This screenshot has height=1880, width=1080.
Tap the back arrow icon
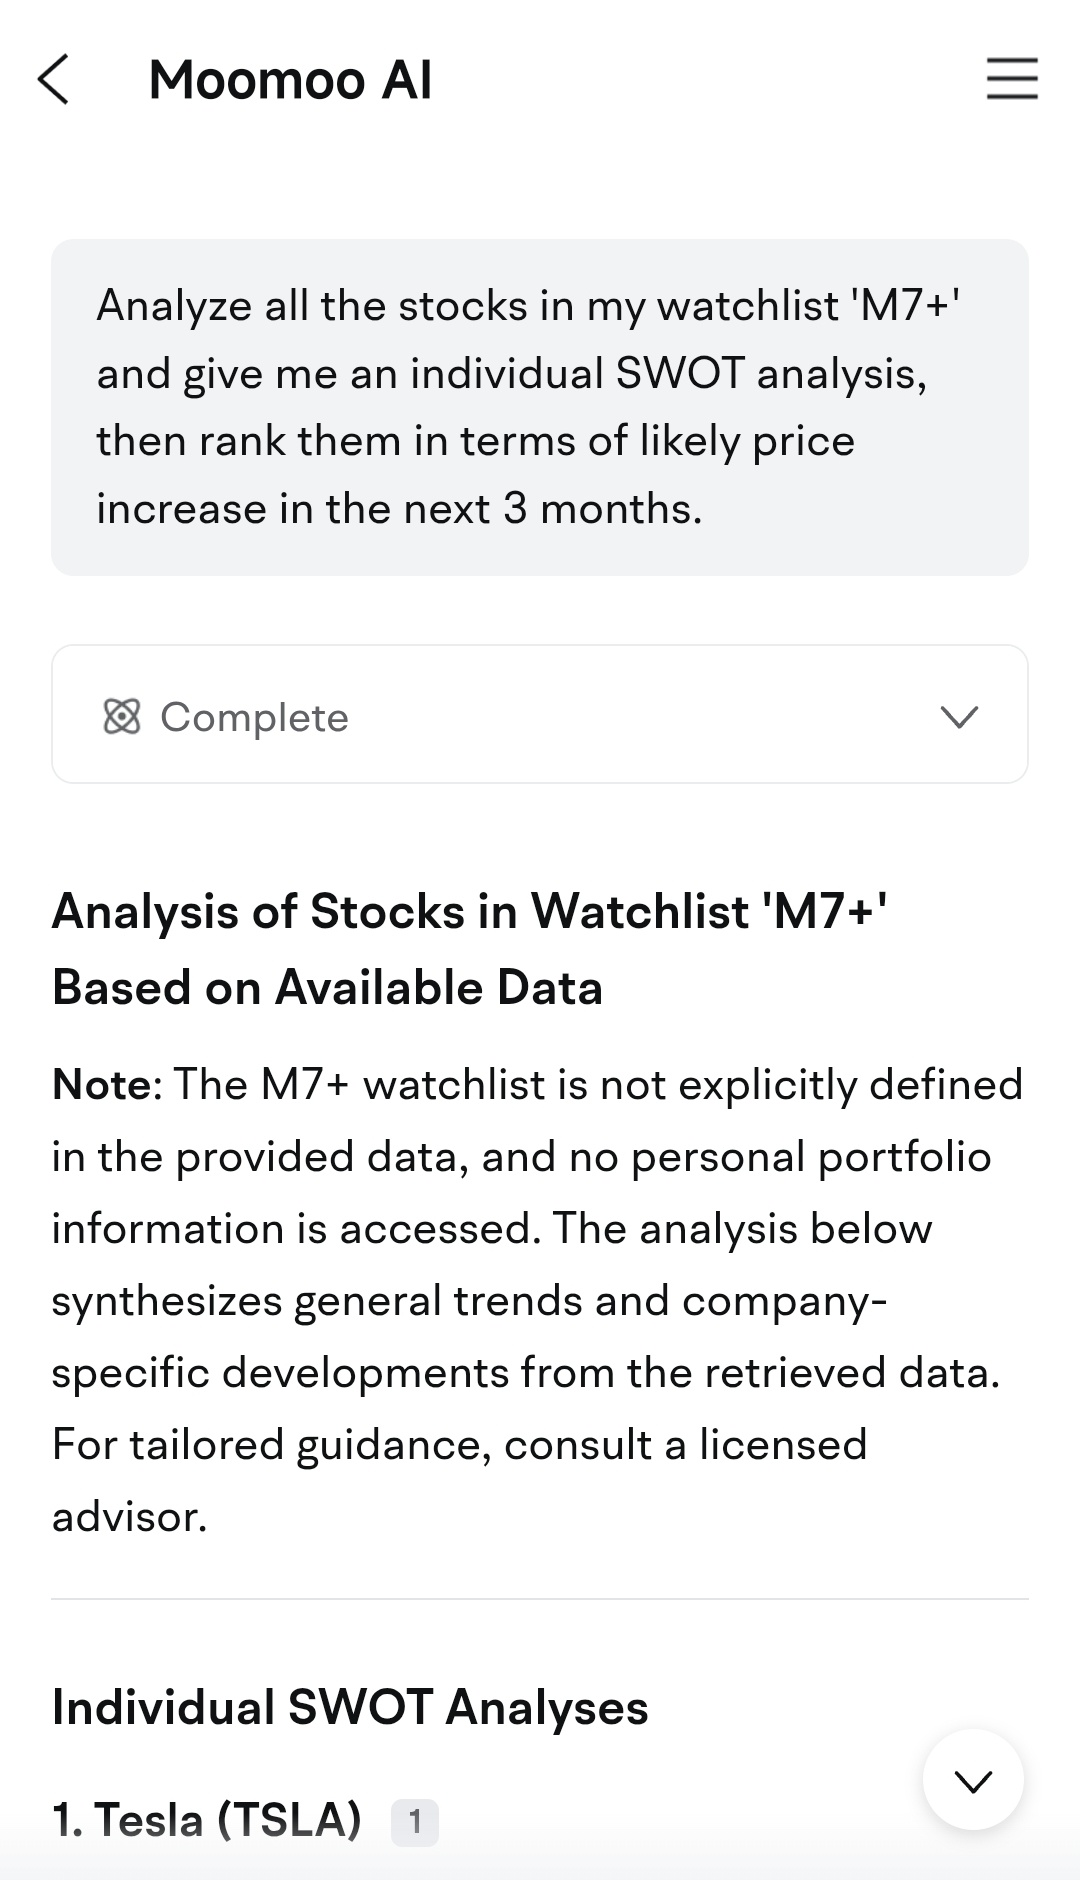pos(54,80)
